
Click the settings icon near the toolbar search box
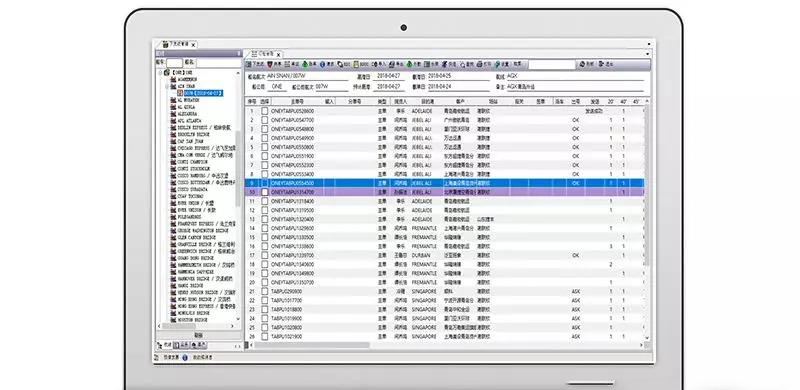coord(496,64)
